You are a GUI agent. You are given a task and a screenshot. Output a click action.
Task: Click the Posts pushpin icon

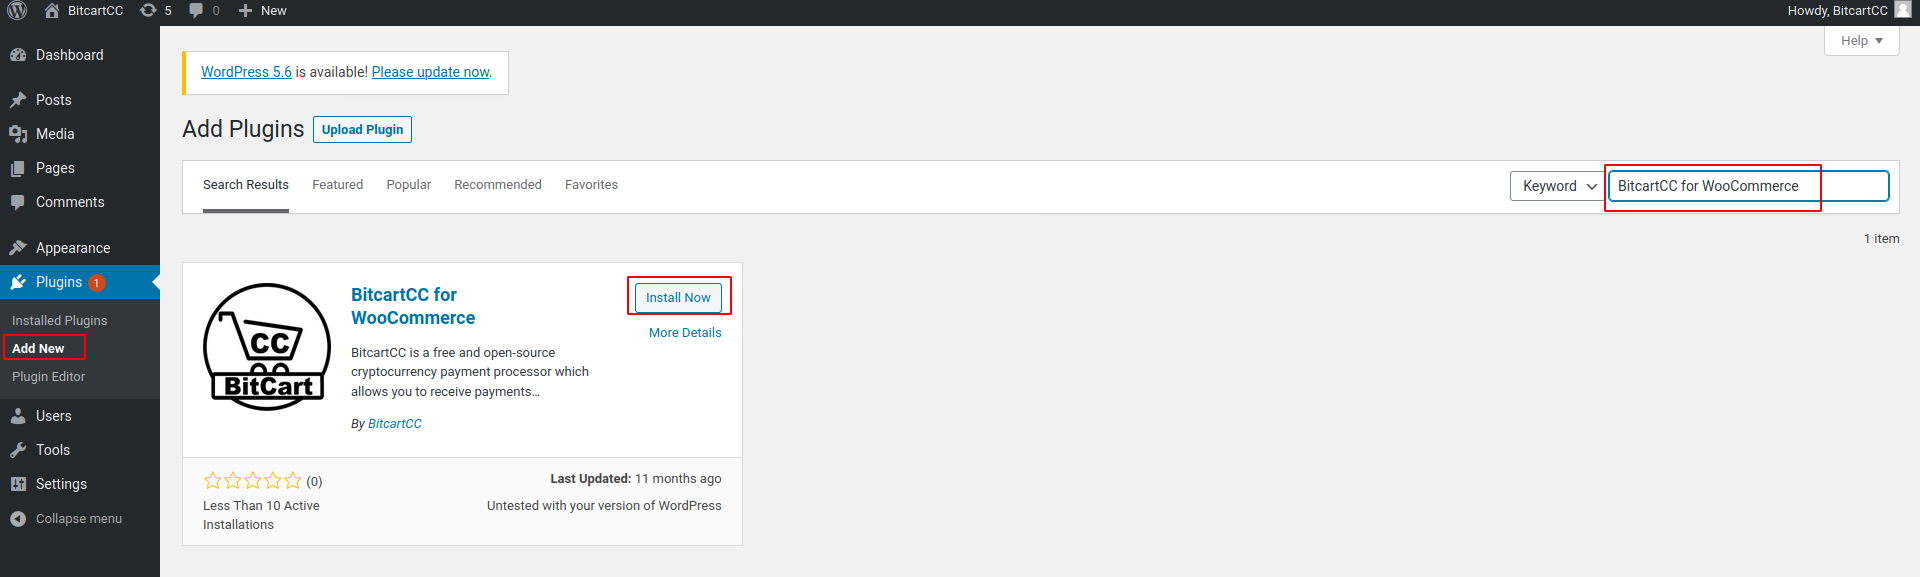point(18,100)
